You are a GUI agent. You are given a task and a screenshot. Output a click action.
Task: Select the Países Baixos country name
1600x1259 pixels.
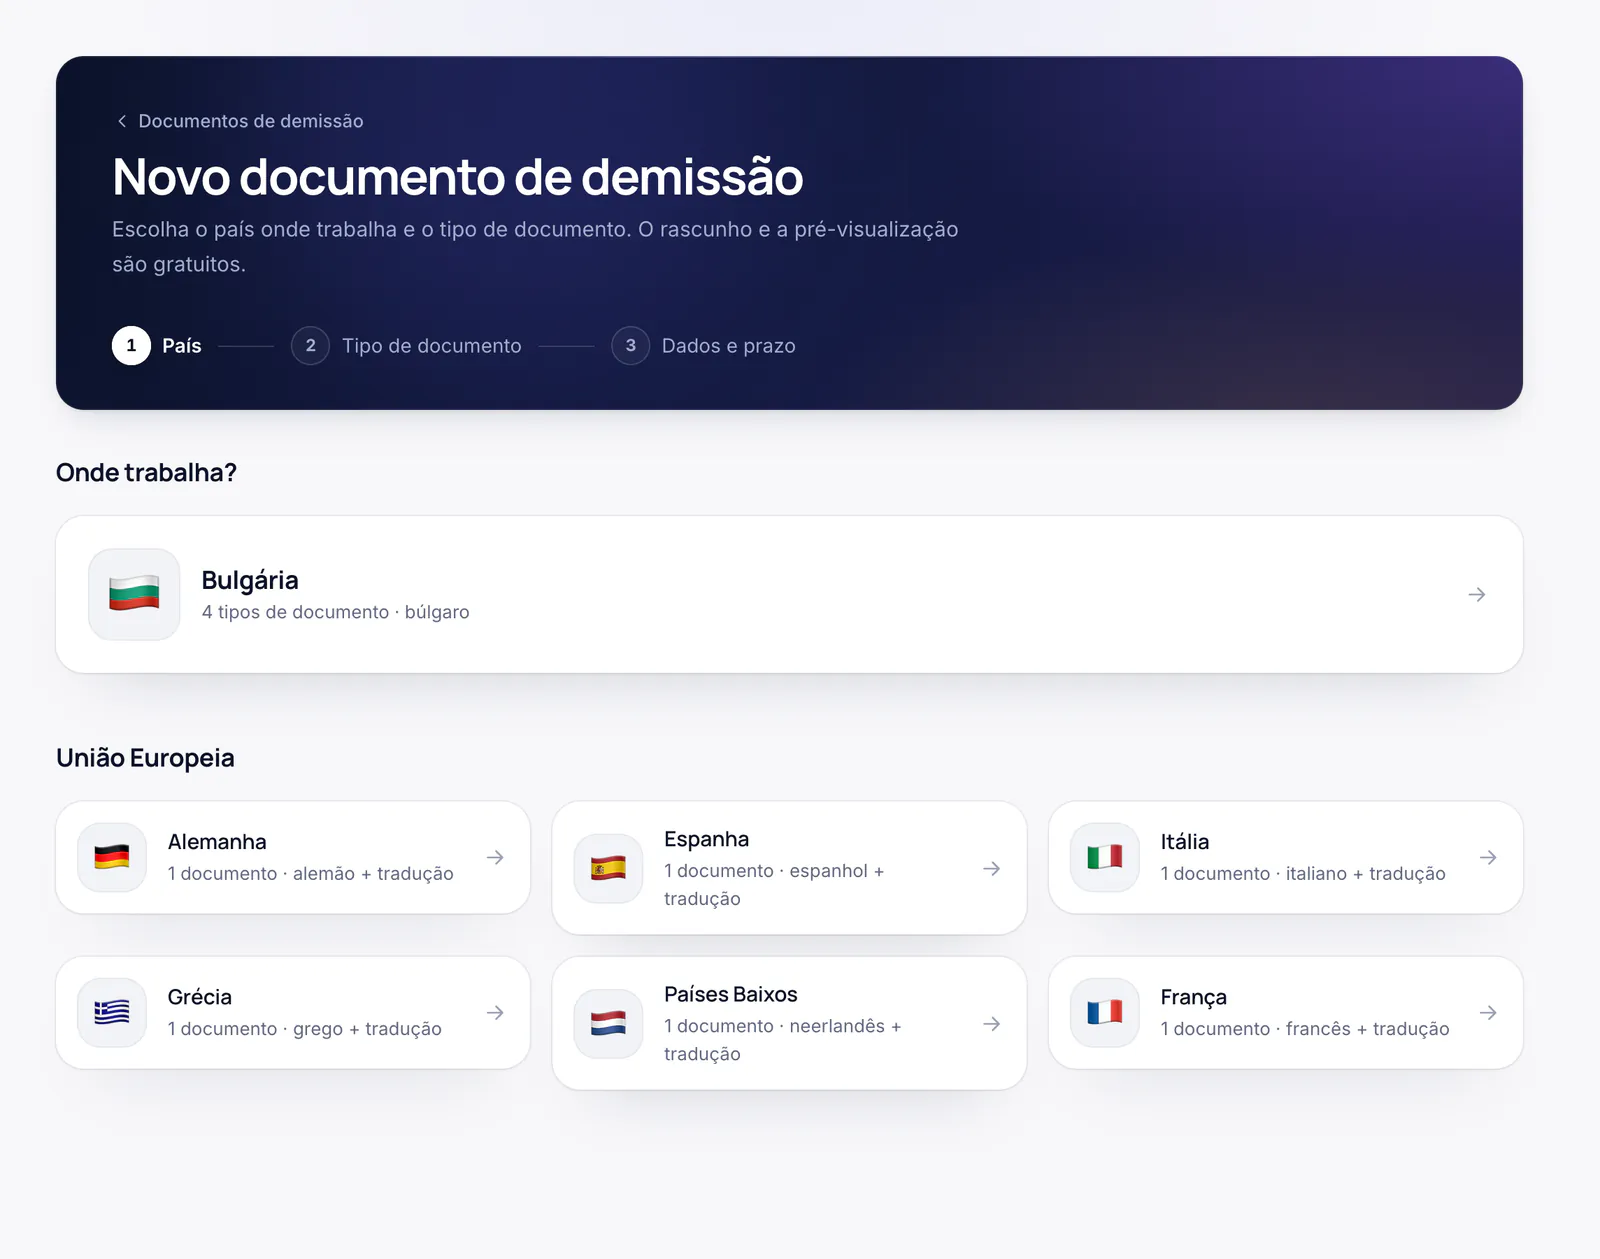click(731, 994)
